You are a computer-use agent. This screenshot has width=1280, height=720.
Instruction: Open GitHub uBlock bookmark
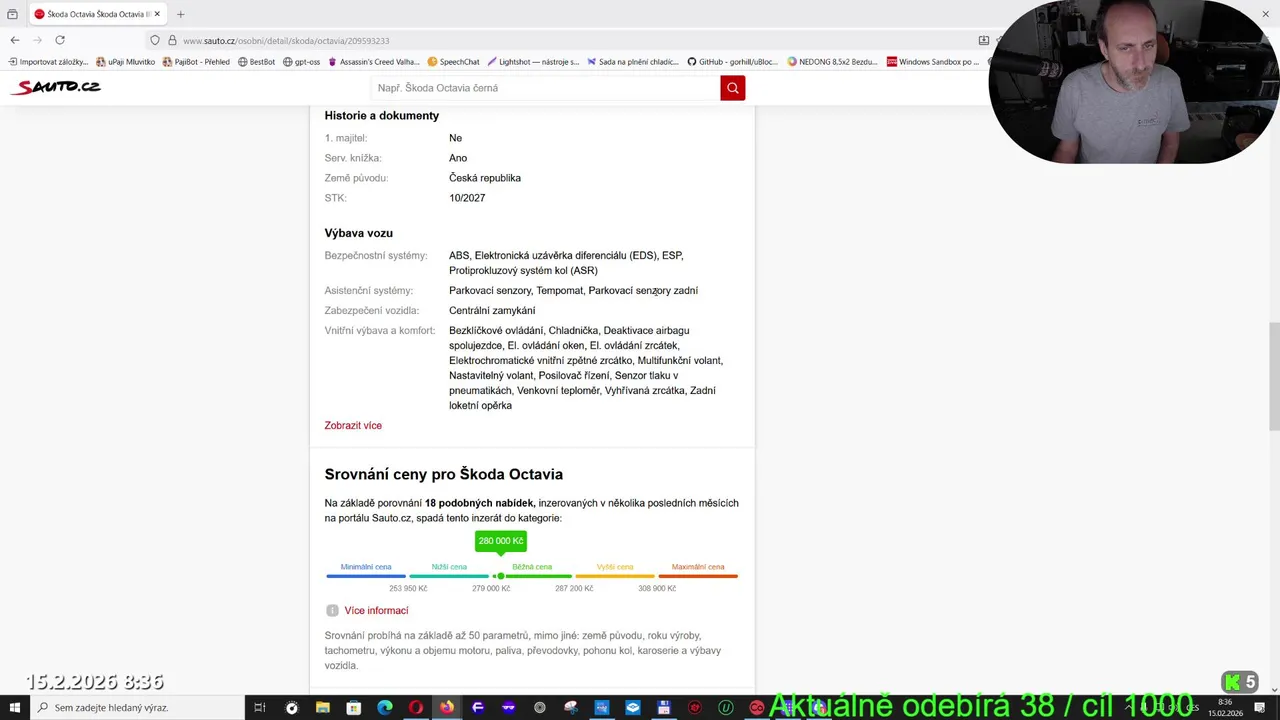[x=731, y=62]
